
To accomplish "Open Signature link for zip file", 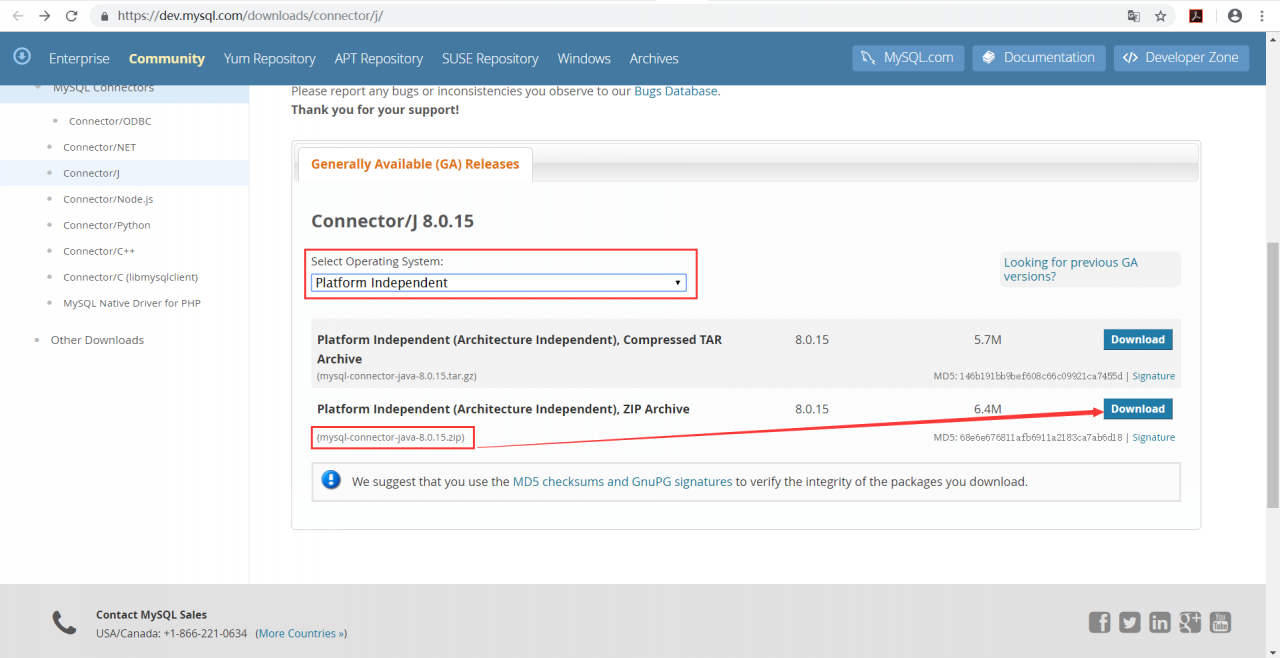I will pos(1154,437).
